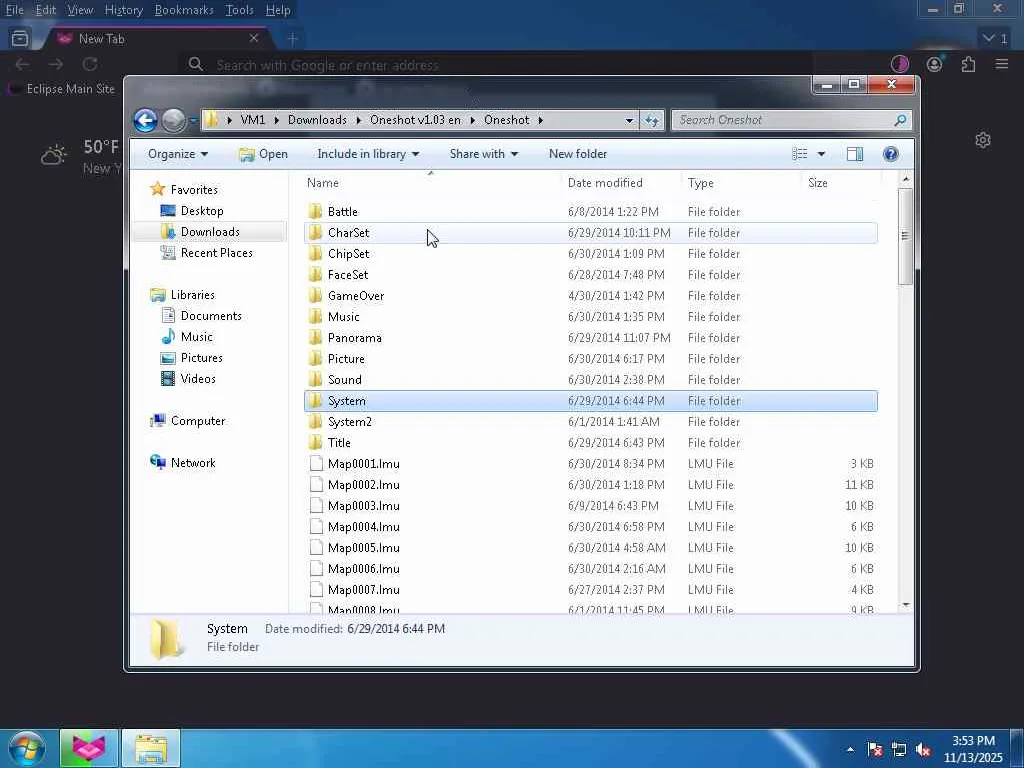Open browser extensions puzzle icon
Screen dimensions: 1024x768
point(968,64)
